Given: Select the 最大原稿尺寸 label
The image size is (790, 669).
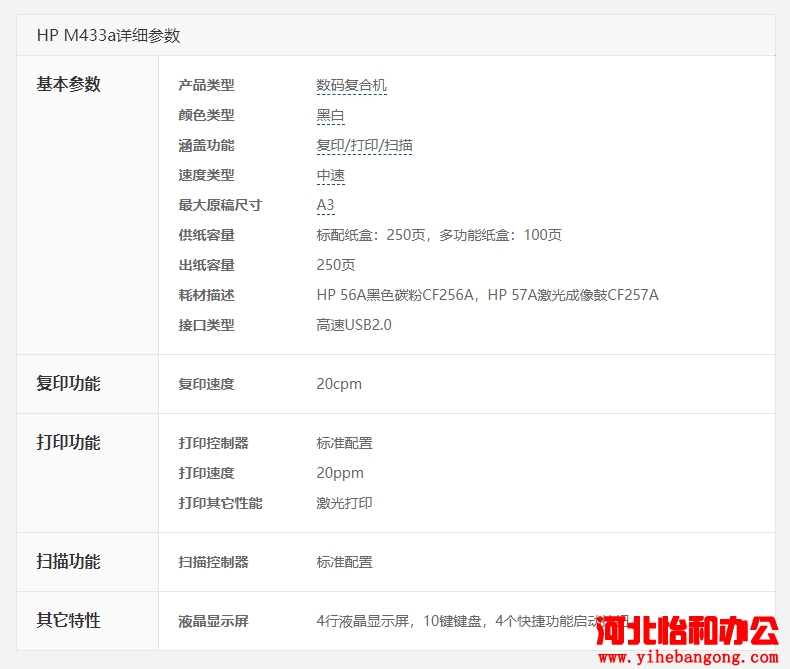Looking at the screenshot, I should pos(220,205).
